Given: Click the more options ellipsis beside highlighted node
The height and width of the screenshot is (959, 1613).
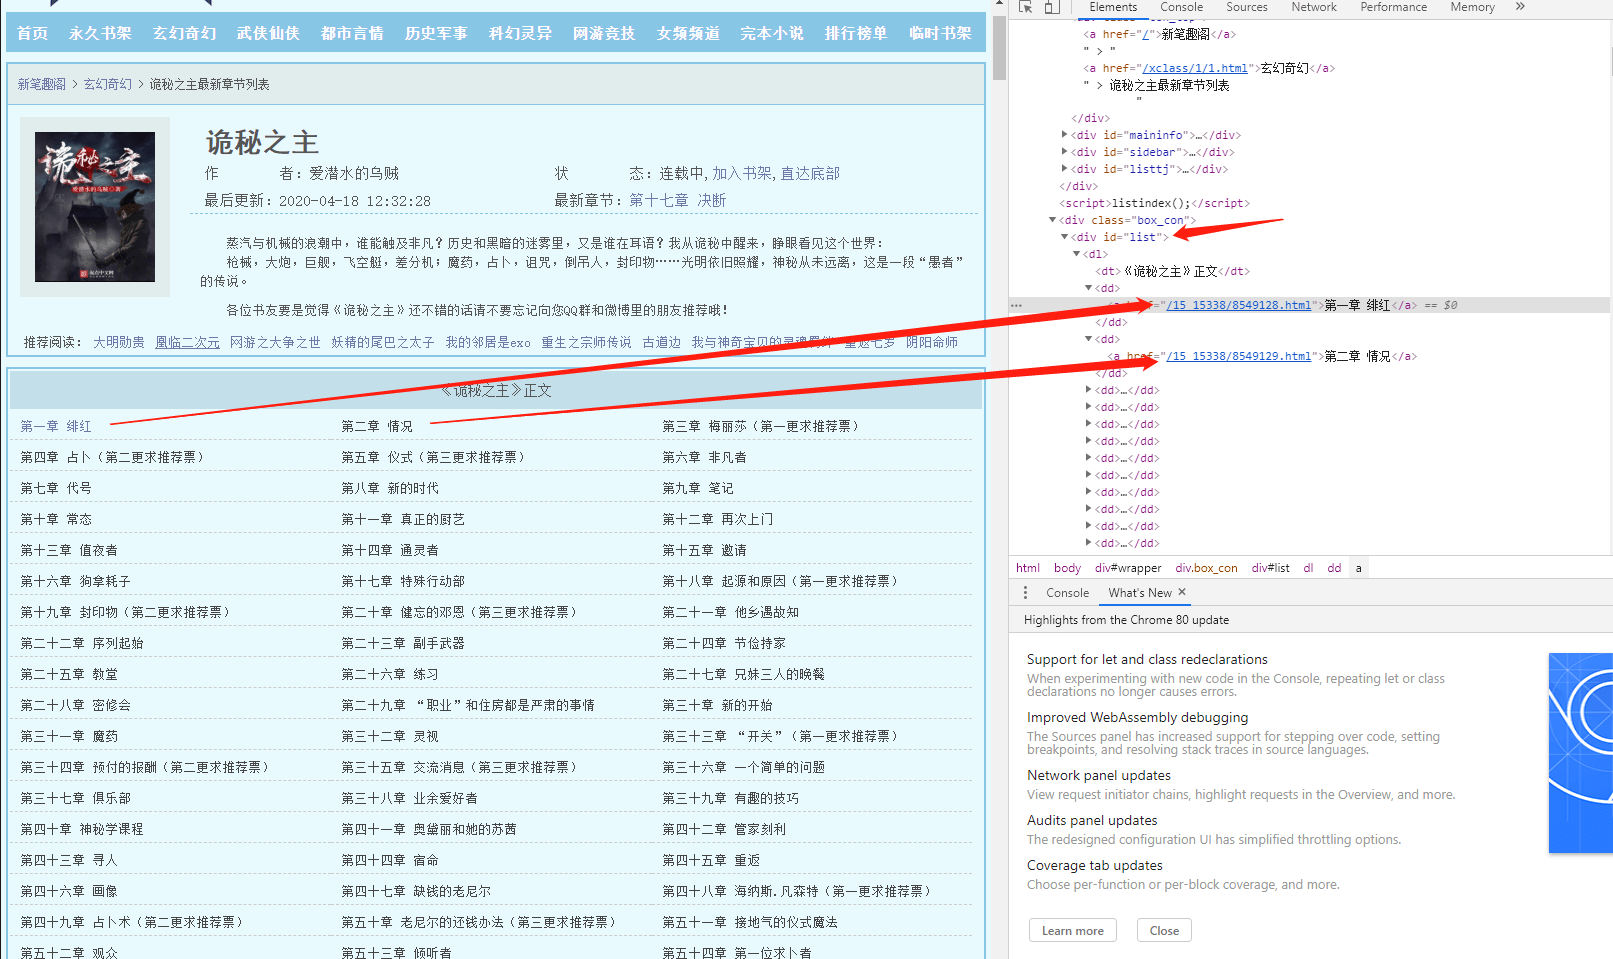Looking at the screenshot, I should [1016, 304].
